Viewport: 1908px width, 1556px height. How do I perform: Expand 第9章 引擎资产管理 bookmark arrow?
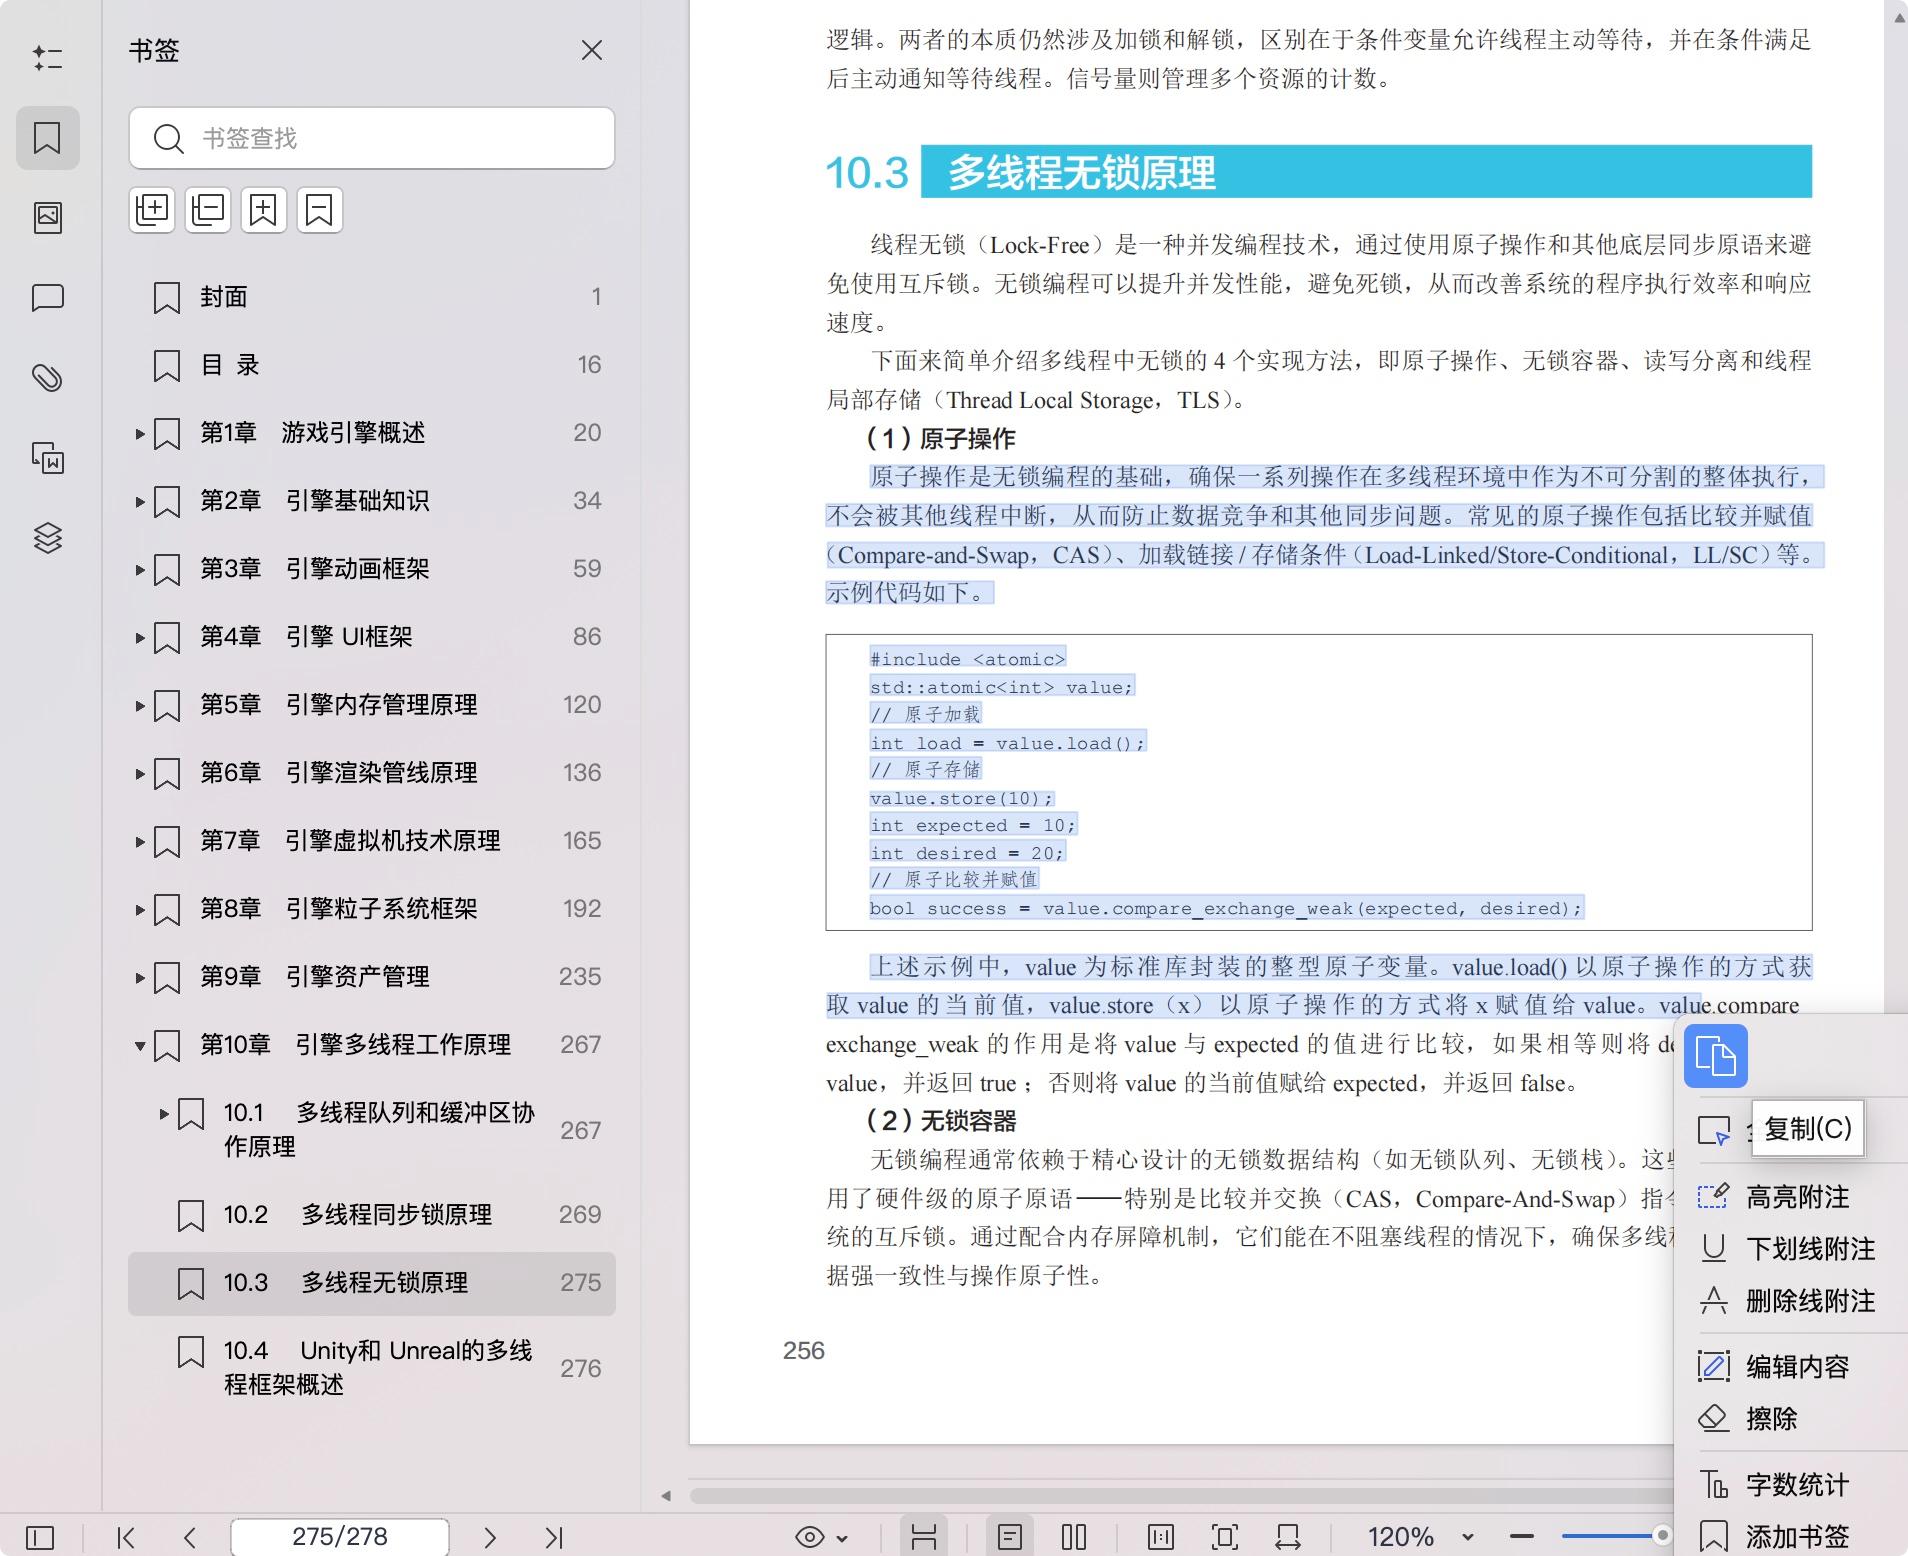(x=140, y=978)
